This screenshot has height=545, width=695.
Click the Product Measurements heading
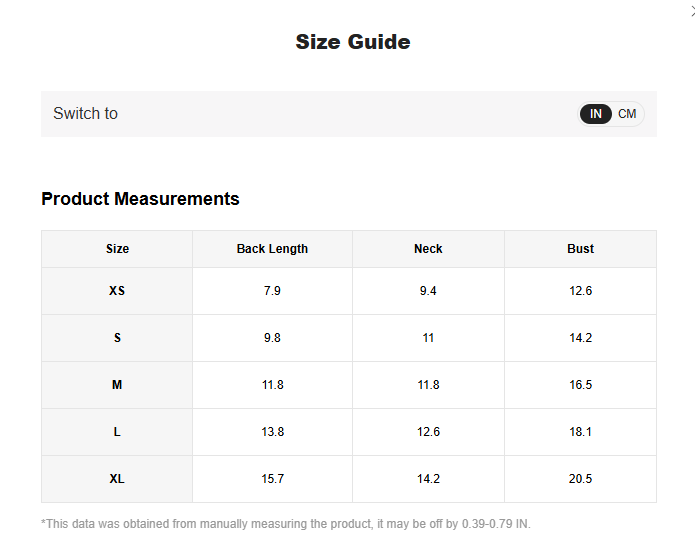[x=140, y=199]
